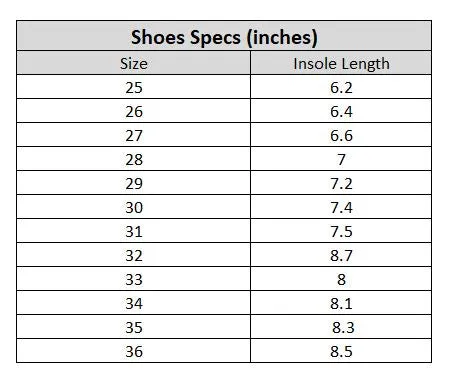Click the insole length 7 cell
Viewport: 459px width, 390px height.
click(341, 159)
